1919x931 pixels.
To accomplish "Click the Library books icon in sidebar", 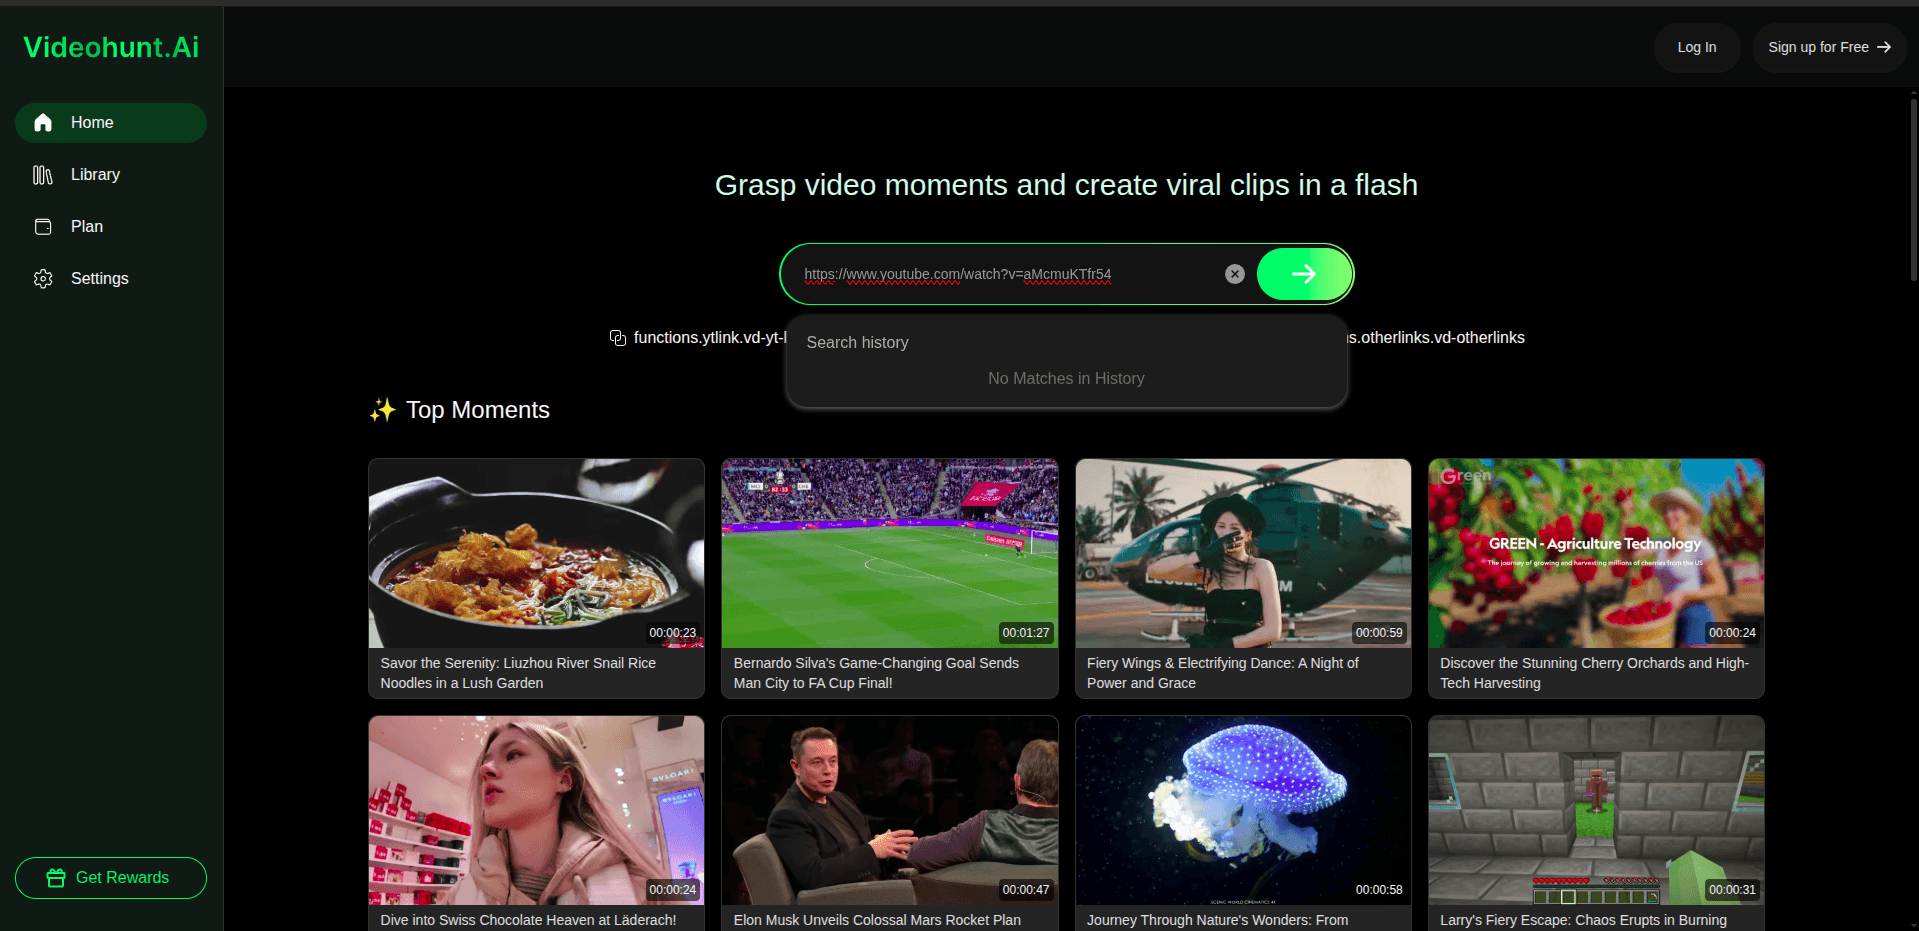I will coord(43,175).
